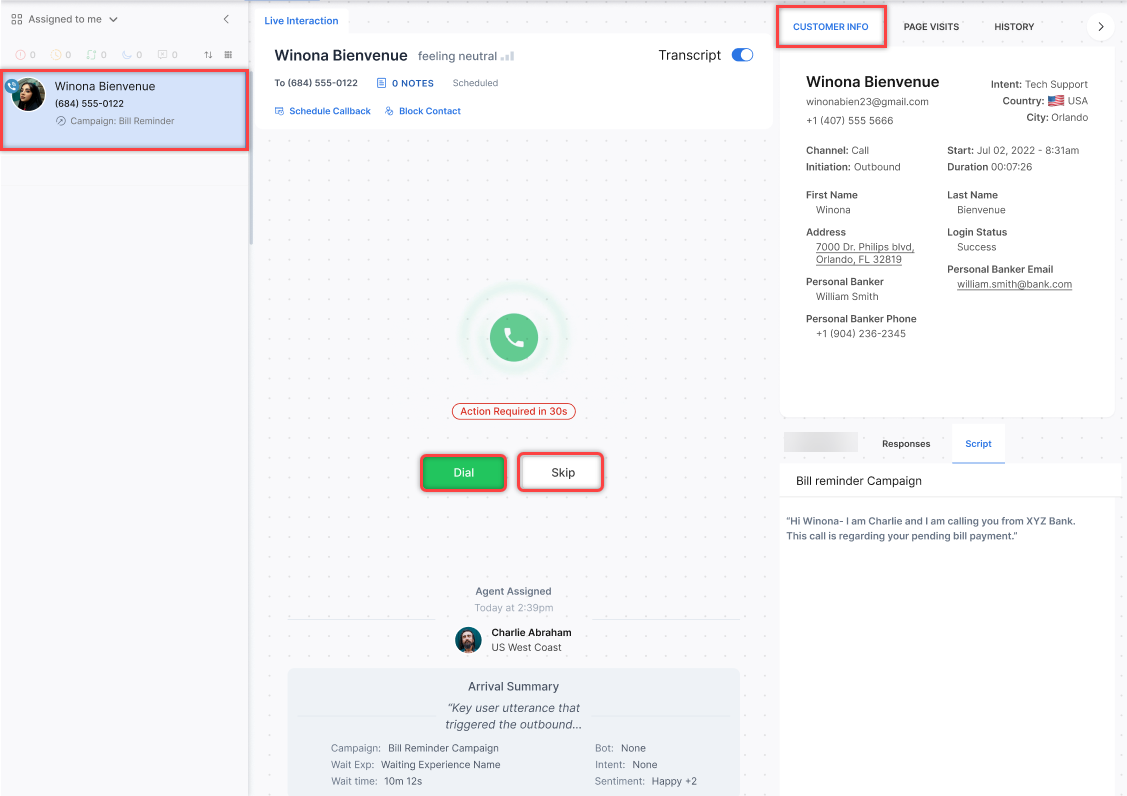Click the blue moon status filter icon

(x=126, y=55)
